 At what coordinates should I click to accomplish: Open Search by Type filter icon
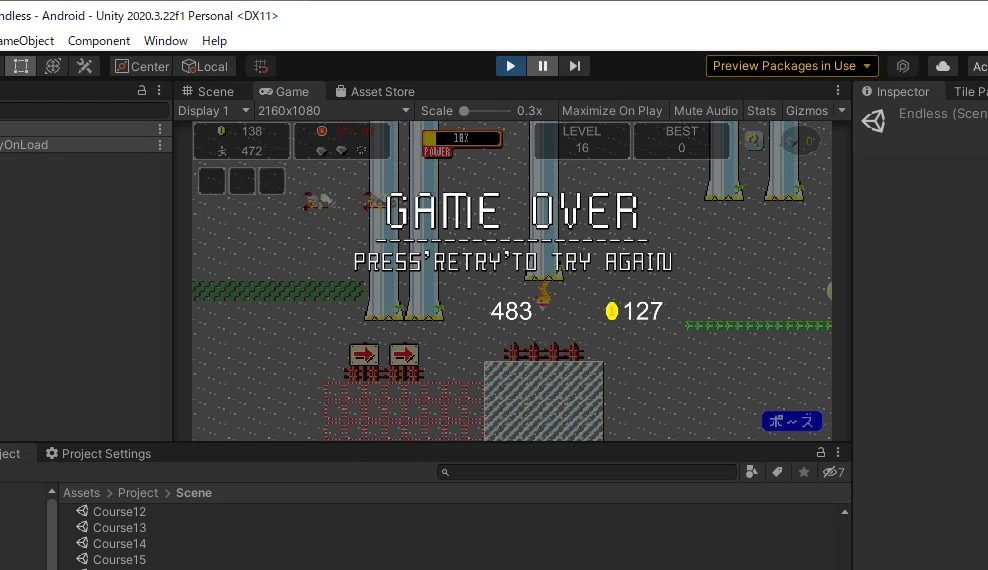(752, 472)
